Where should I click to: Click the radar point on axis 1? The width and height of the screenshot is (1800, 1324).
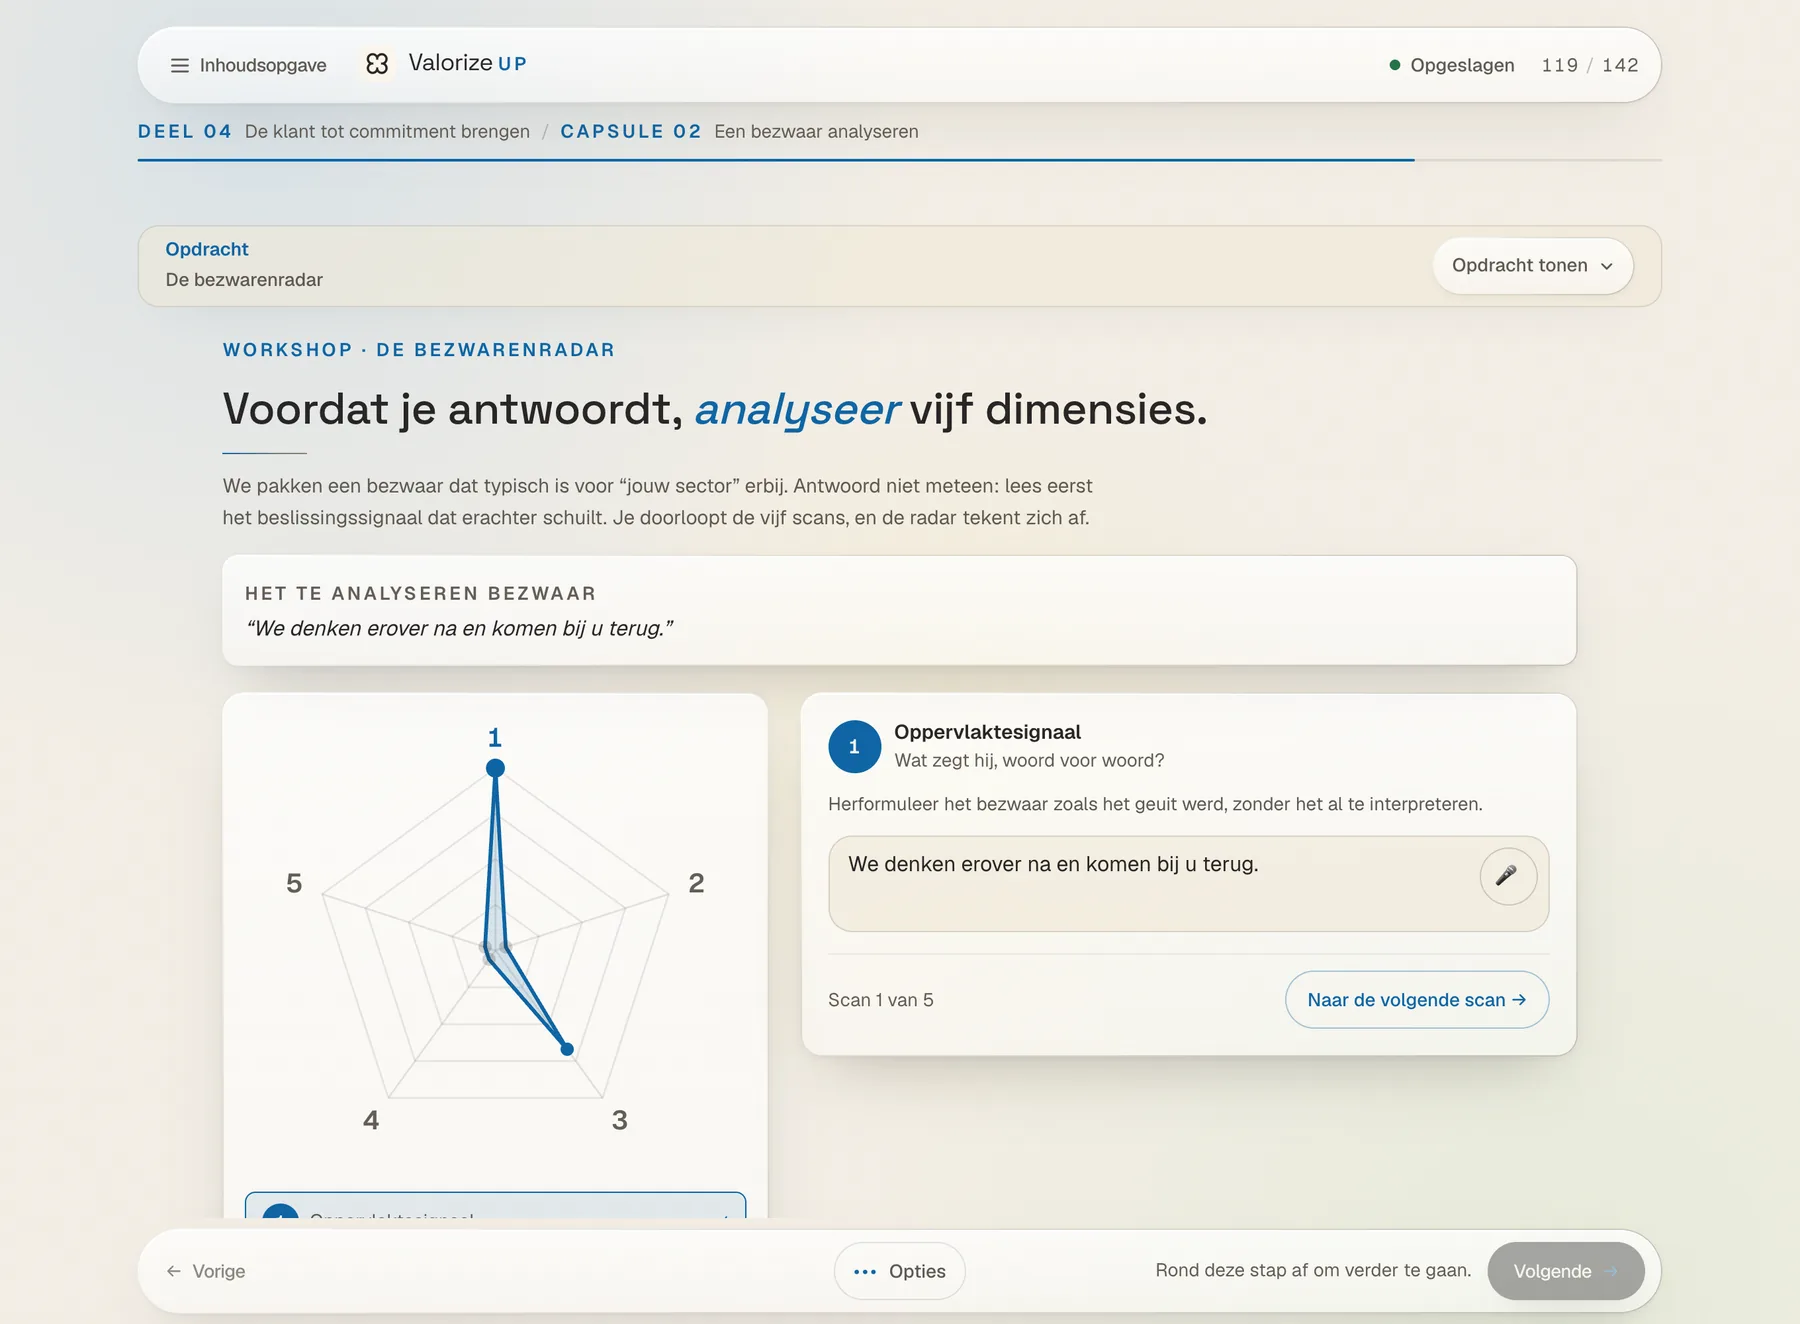coord(495,768)
